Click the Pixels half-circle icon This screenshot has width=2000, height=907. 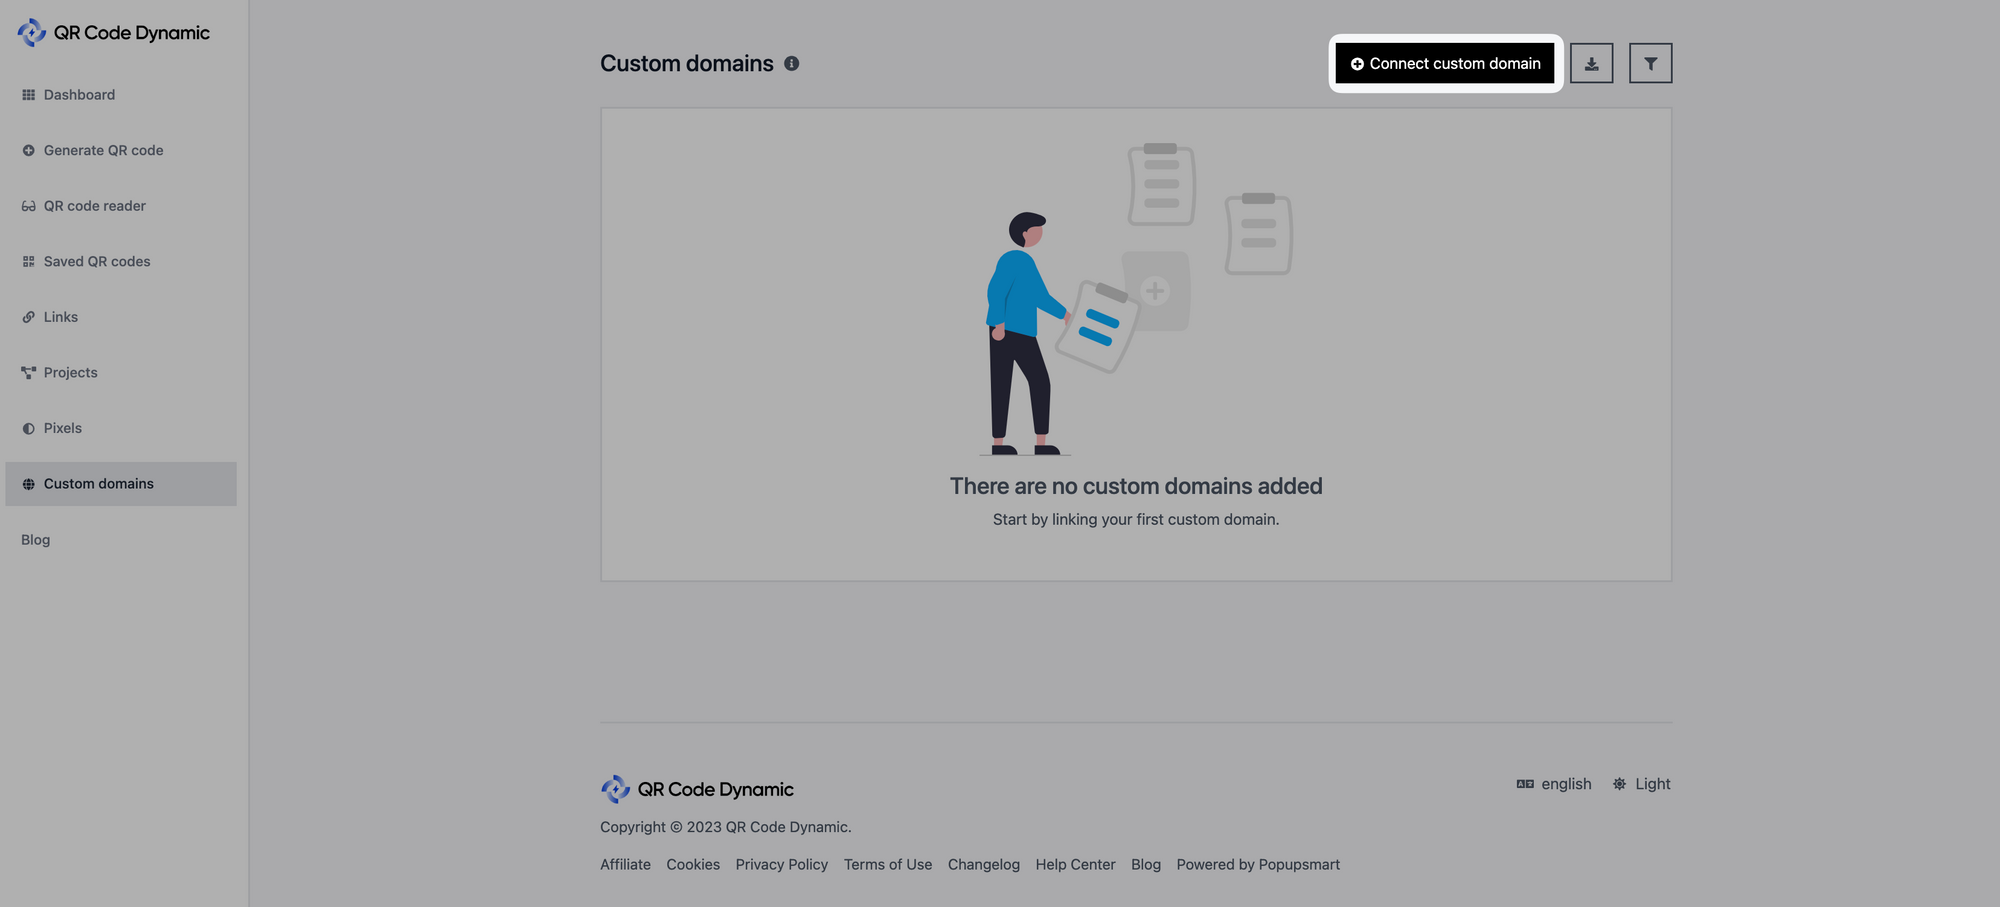[28, 428]
